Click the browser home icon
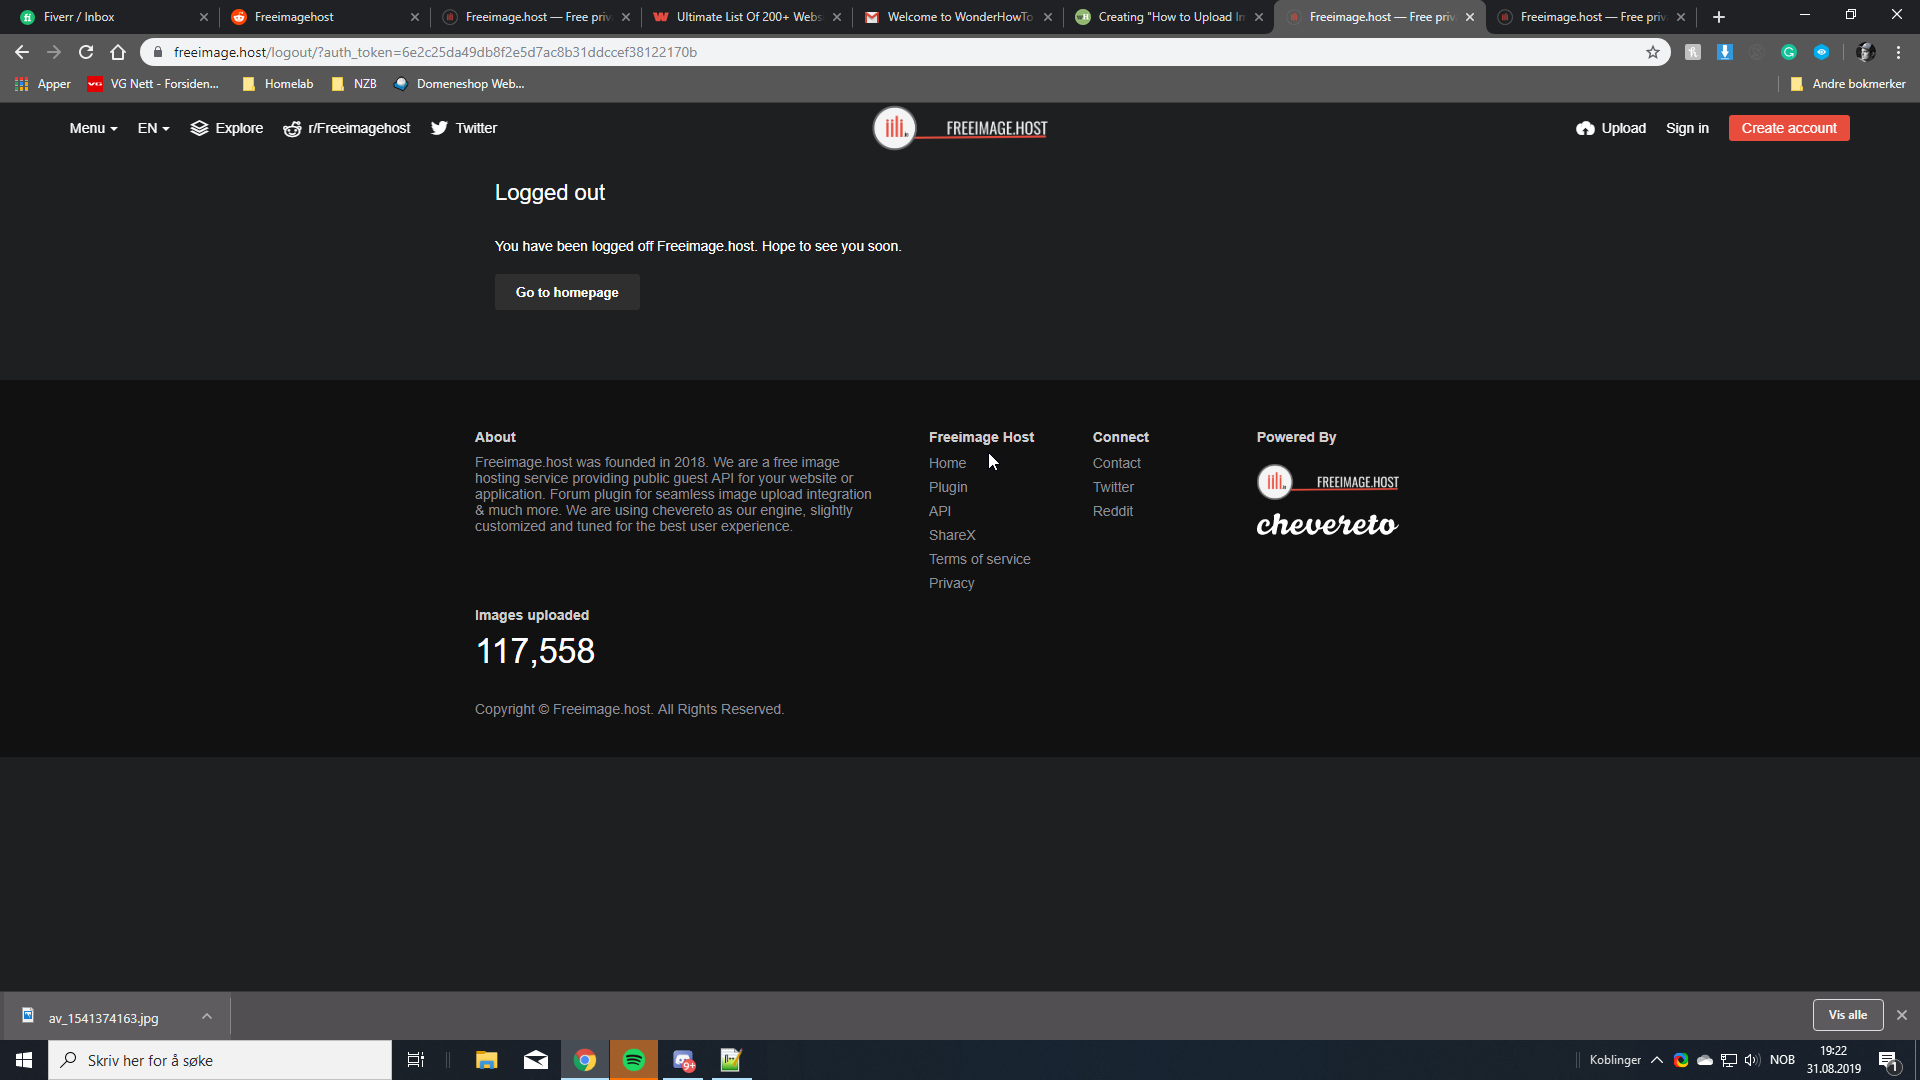This screenshot has height=1080, width=1920. [x=118, y=52]
